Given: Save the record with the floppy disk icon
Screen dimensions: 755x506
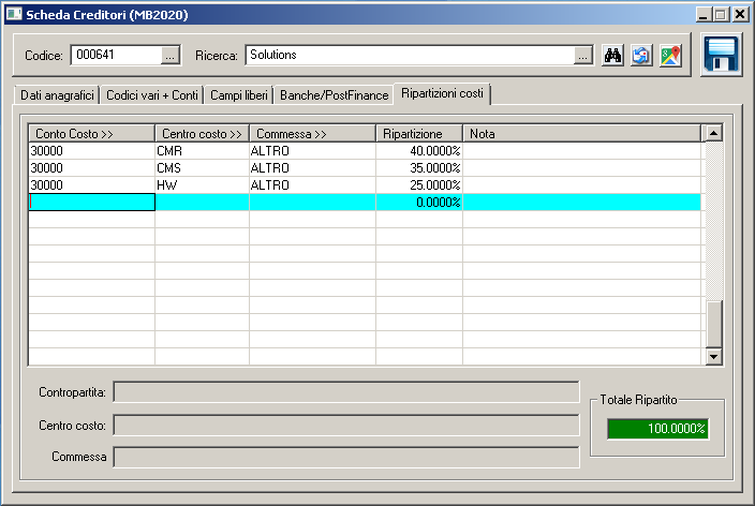Looking at the screenshot, I should [x=720, y=55].
